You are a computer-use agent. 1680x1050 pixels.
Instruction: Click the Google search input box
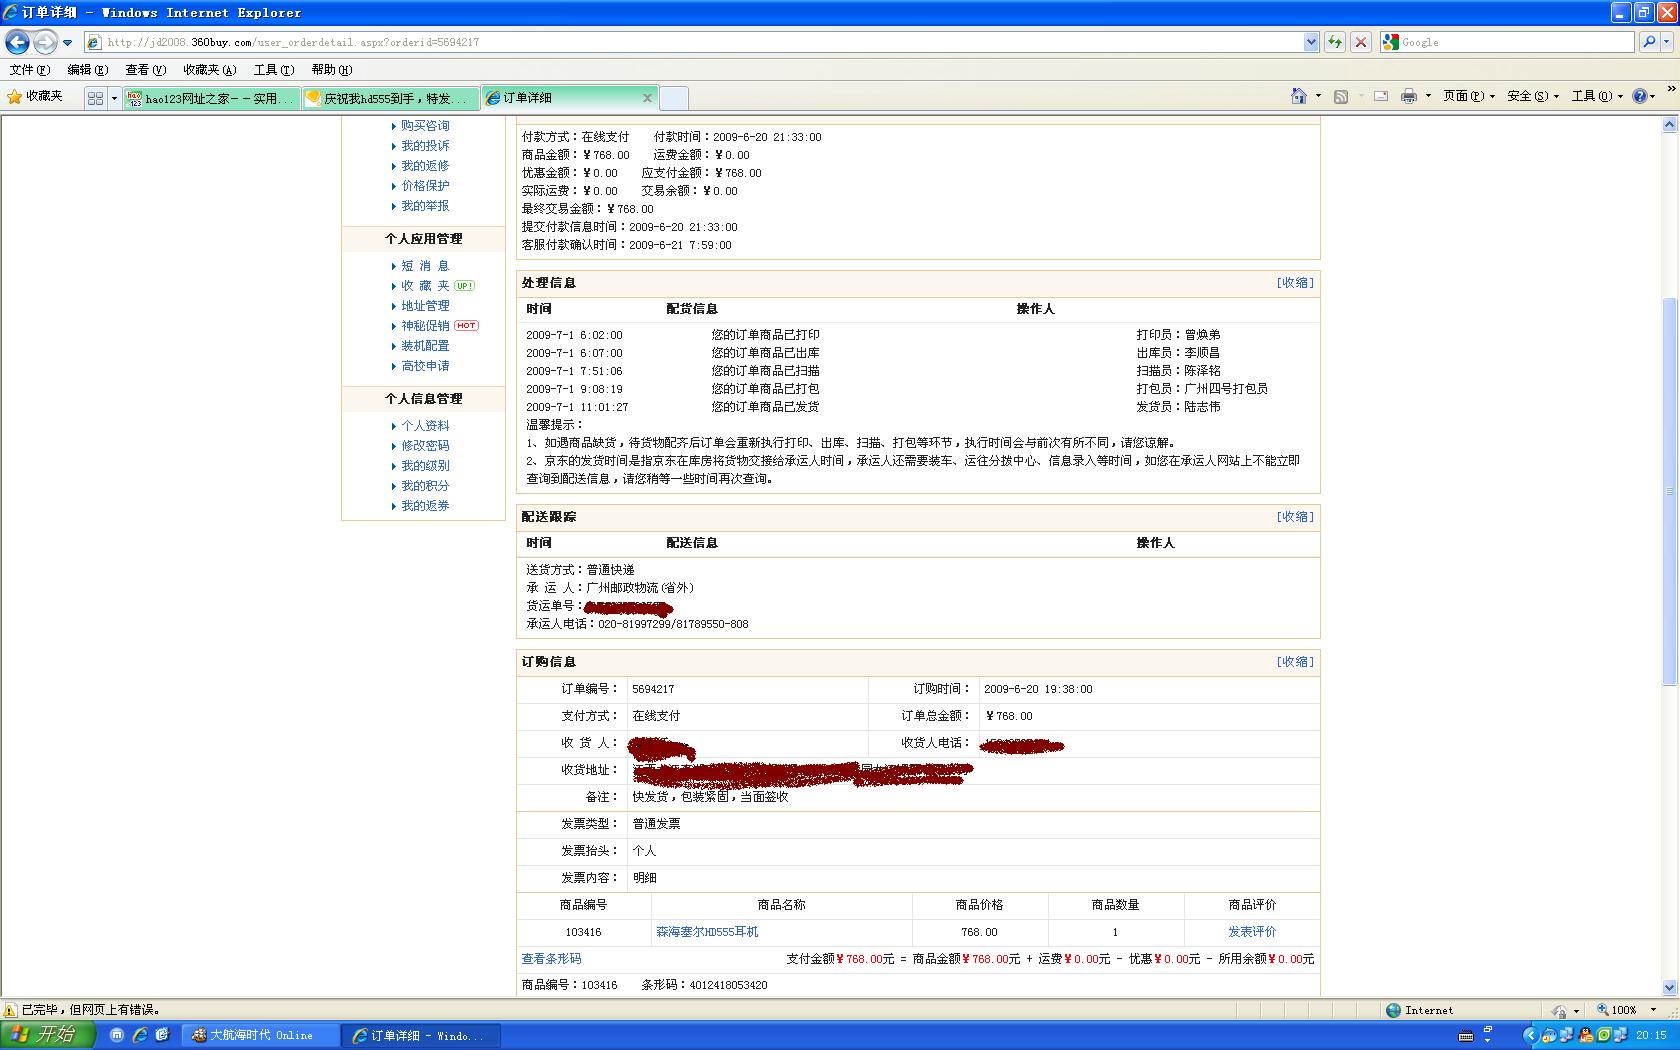(1514, 42)
